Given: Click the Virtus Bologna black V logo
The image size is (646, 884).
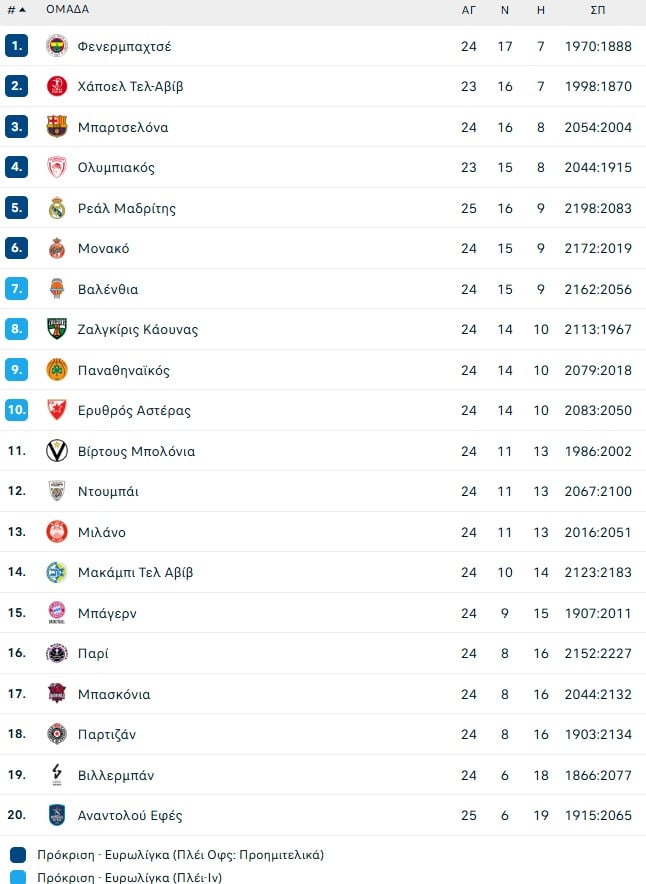Looking at the screenshot, I should 57,451.
